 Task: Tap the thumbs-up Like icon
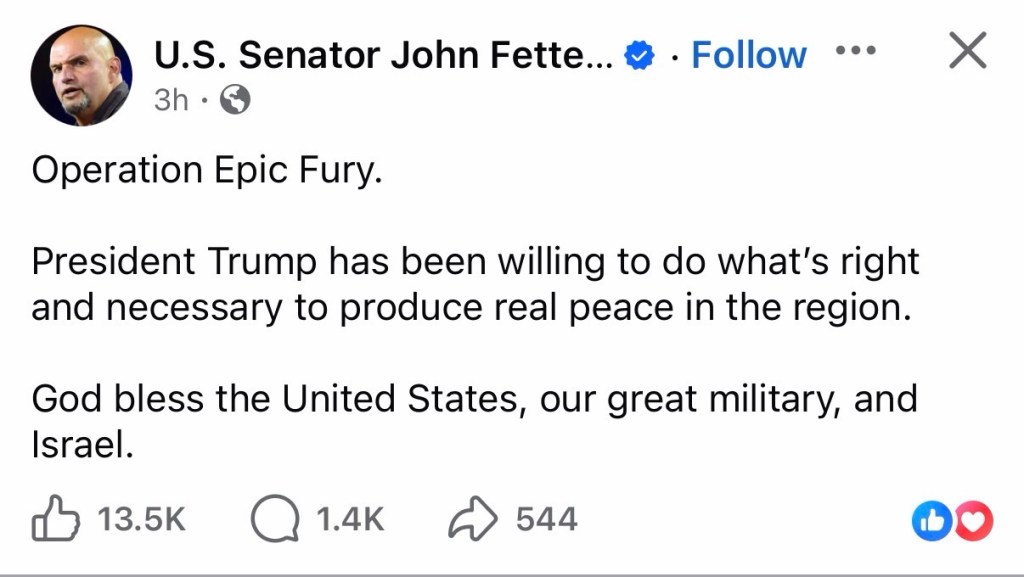(54, 519)
